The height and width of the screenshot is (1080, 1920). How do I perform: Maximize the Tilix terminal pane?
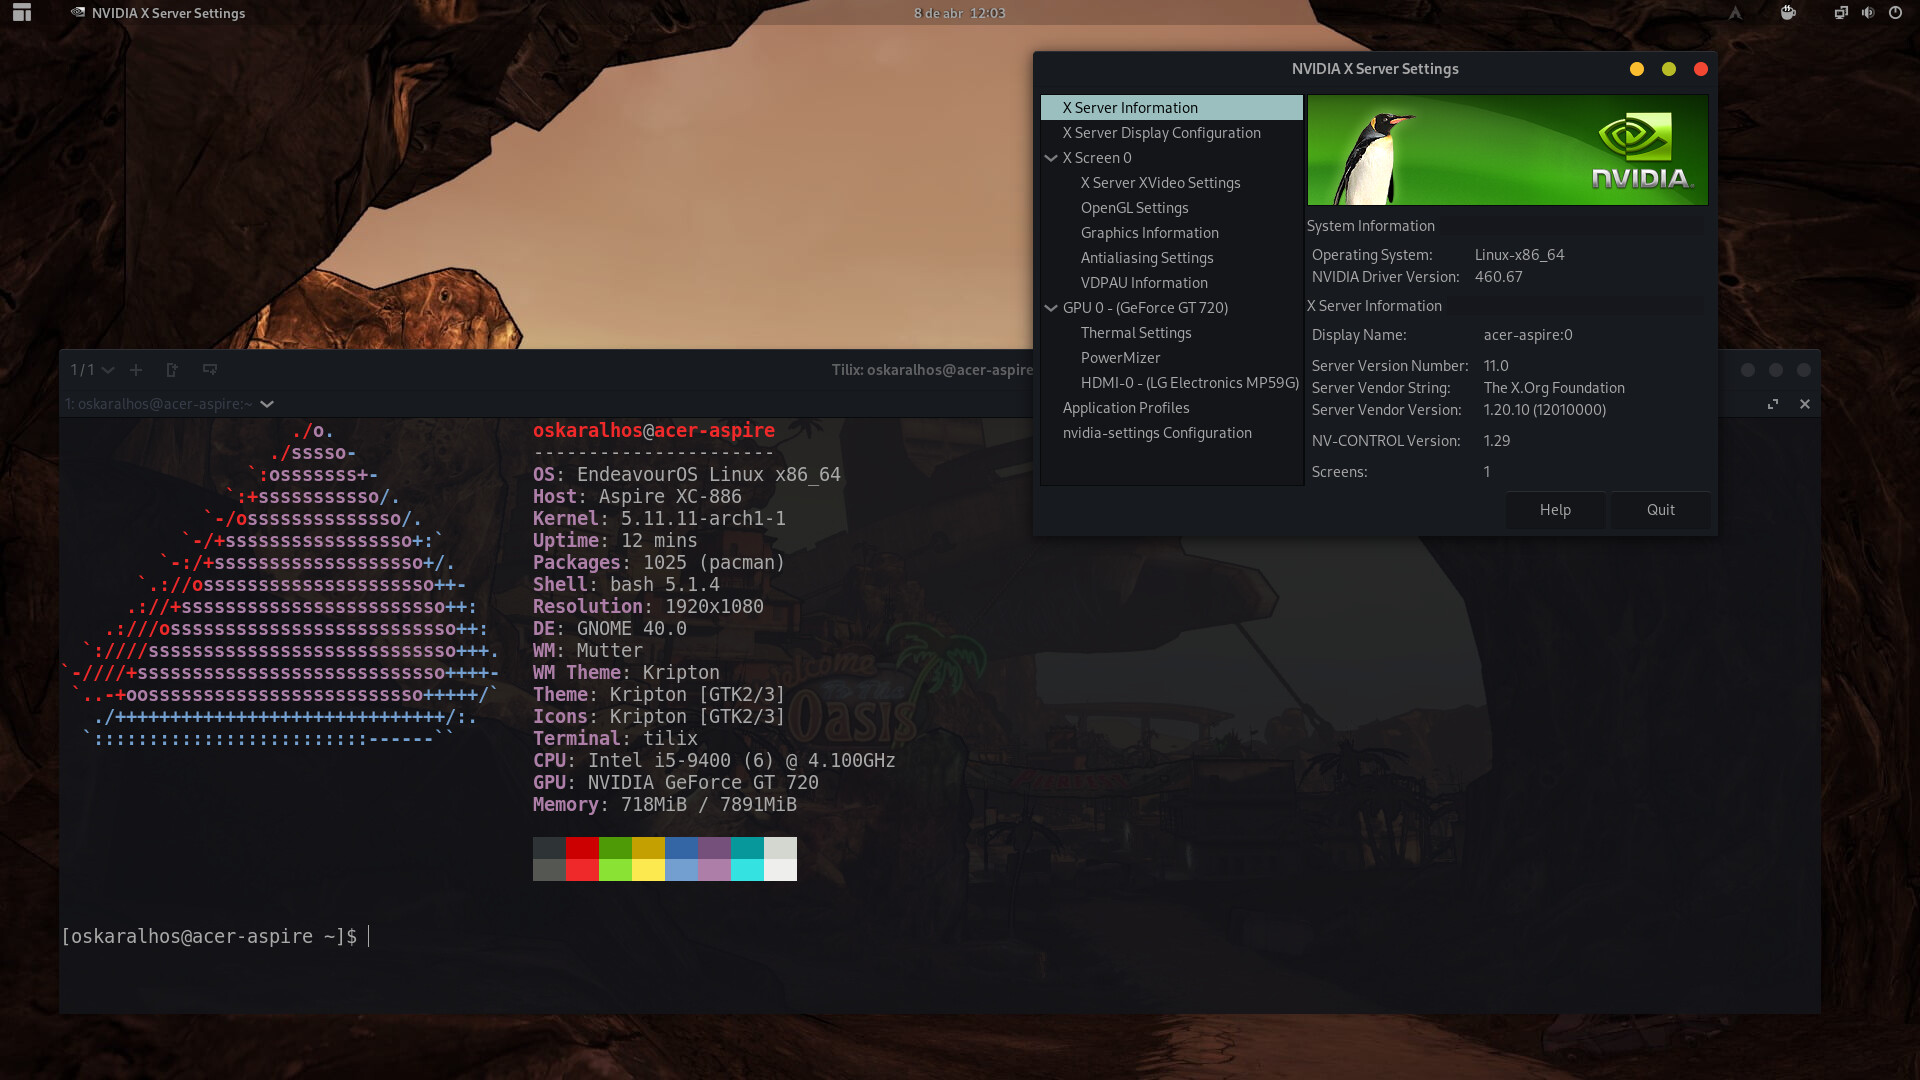click(x=1773, y=404)
